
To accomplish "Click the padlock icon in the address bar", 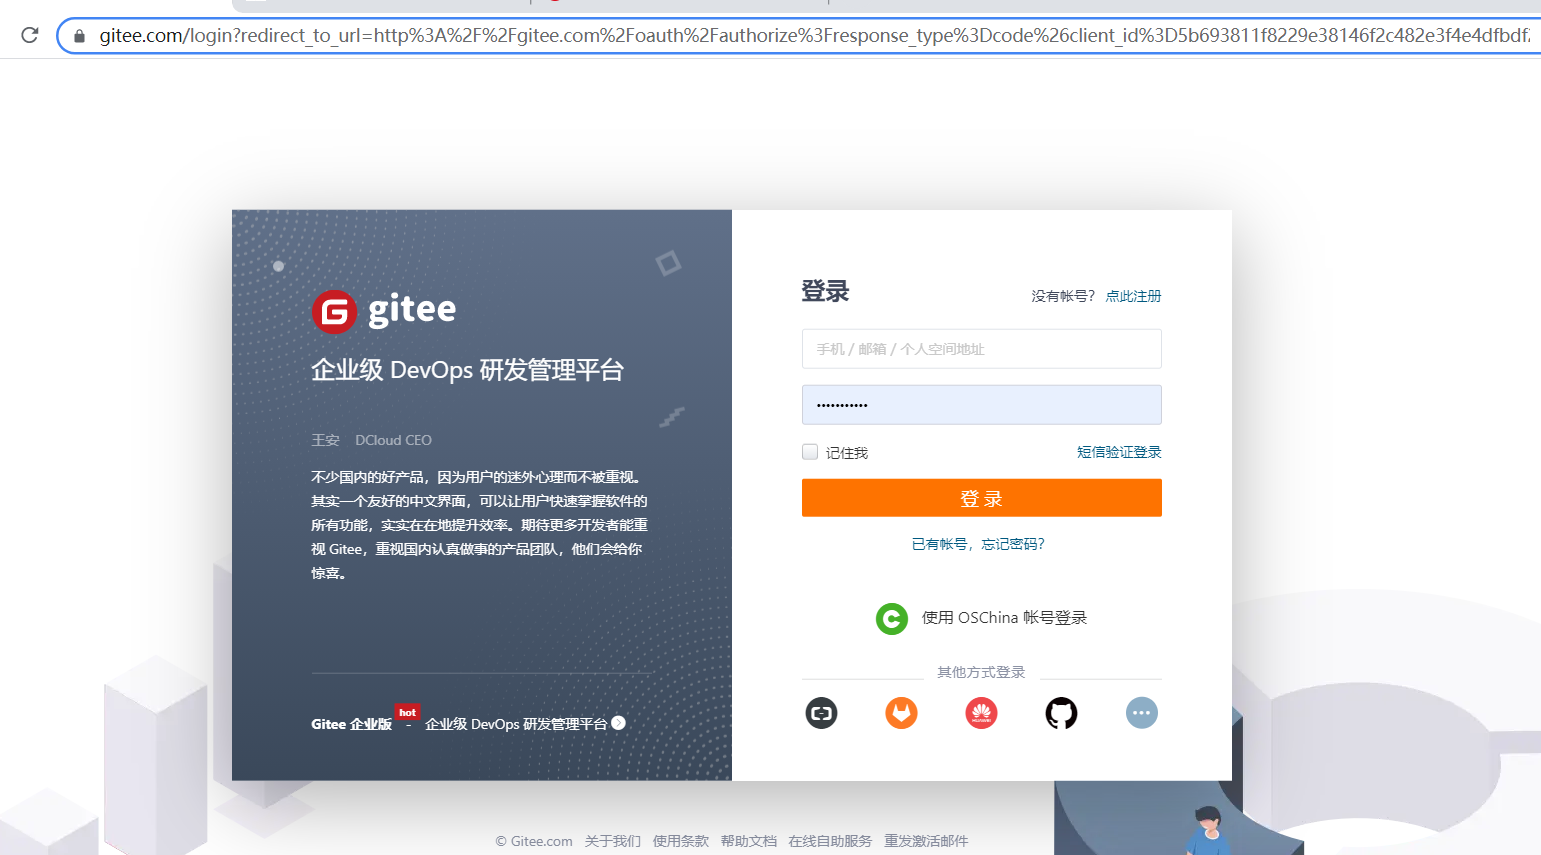I will click(78, 35).
